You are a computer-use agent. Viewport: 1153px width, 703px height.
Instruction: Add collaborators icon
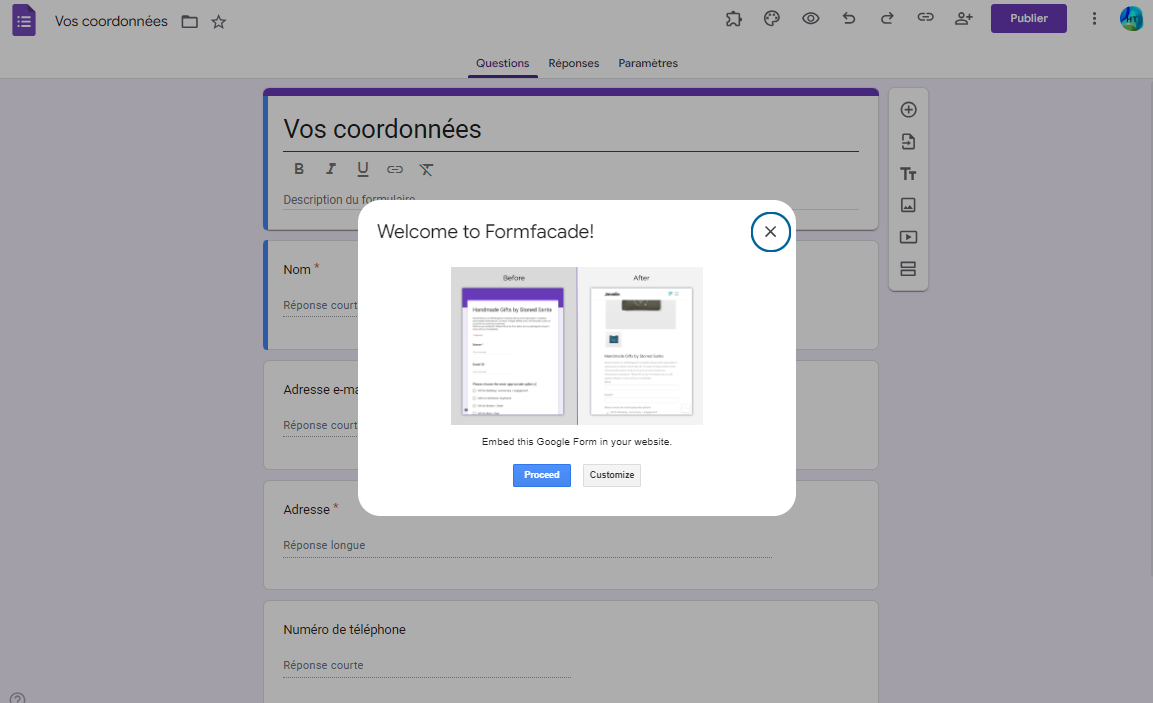(x=963, y=18)
